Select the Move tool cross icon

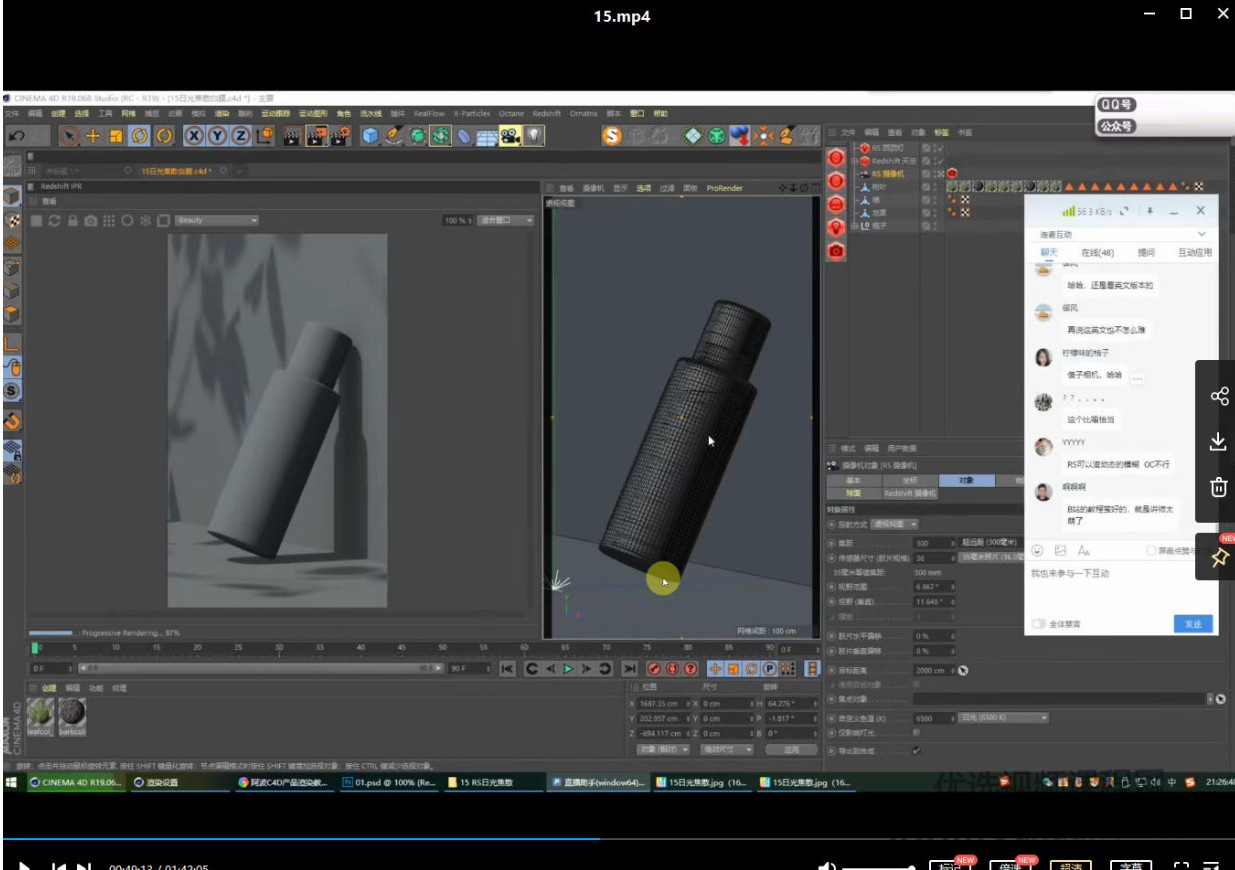pos(93,136)
